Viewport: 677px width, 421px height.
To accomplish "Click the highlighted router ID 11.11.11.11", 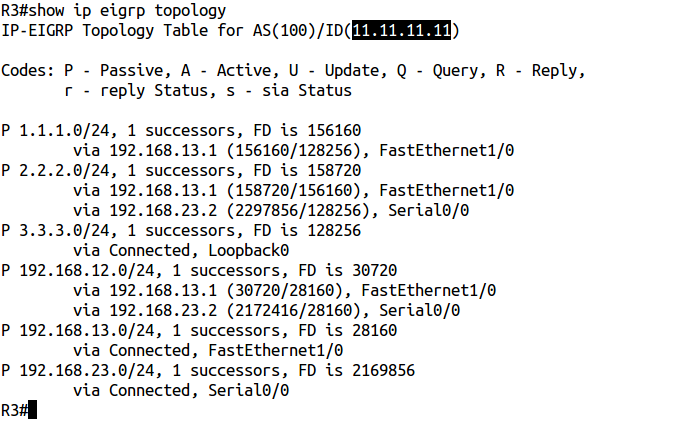I will [x=404, y=31].
